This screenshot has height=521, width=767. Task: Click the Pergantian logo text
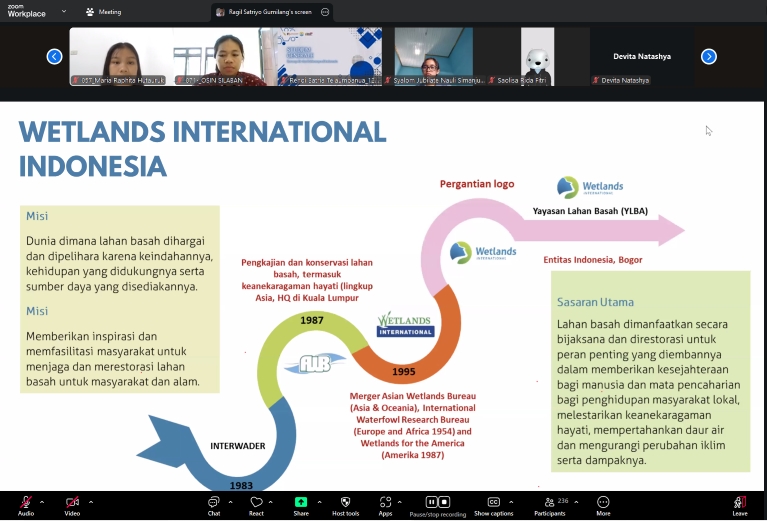click(x=477, y=184)
